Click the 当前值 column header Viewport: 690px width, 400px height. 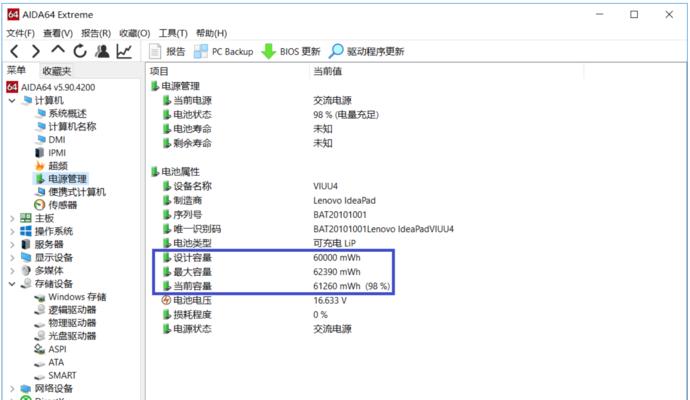click(x=447, y=71)
